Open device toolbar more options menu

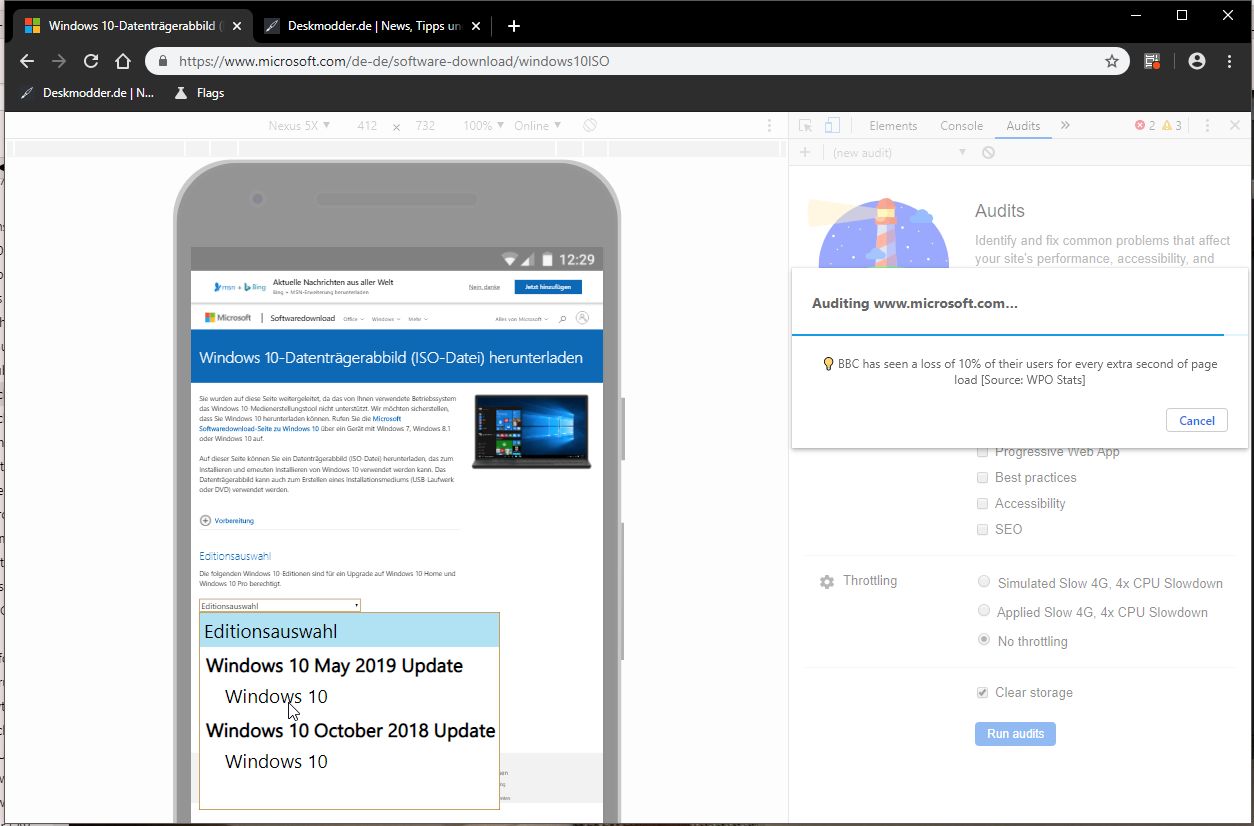click(769, 126)
